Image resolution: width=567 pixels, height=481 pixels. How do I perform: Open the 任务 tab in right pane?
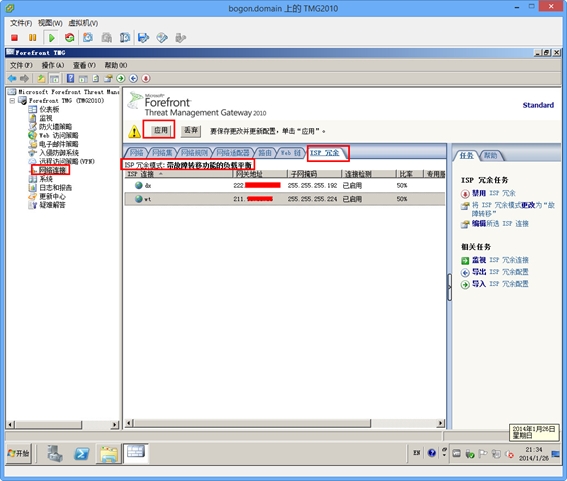[466, 156]
